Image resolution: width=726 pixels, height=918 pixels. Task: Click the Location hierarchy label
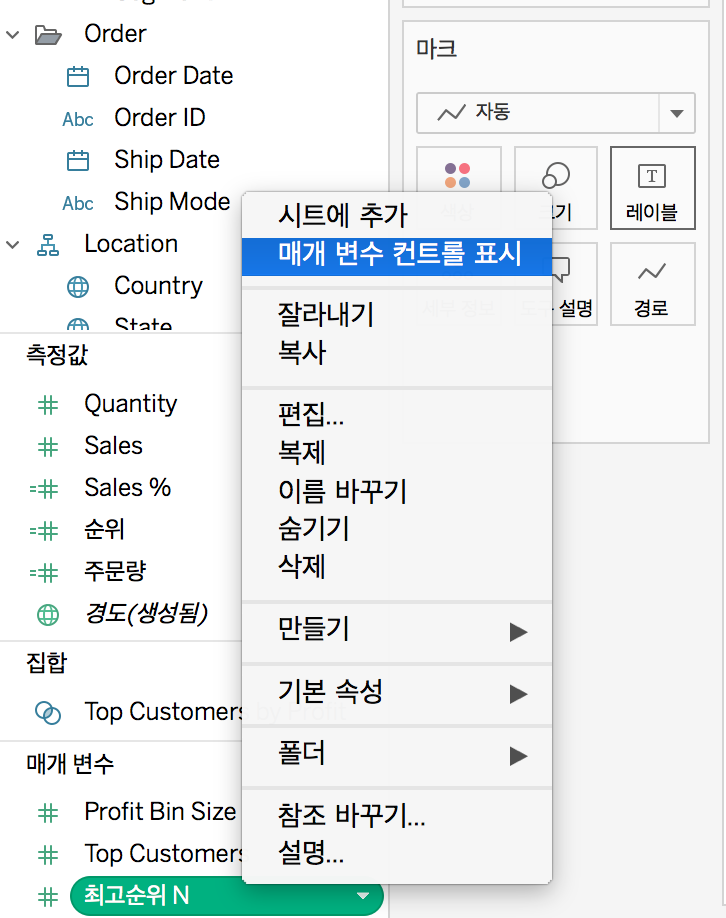(131, 244)
